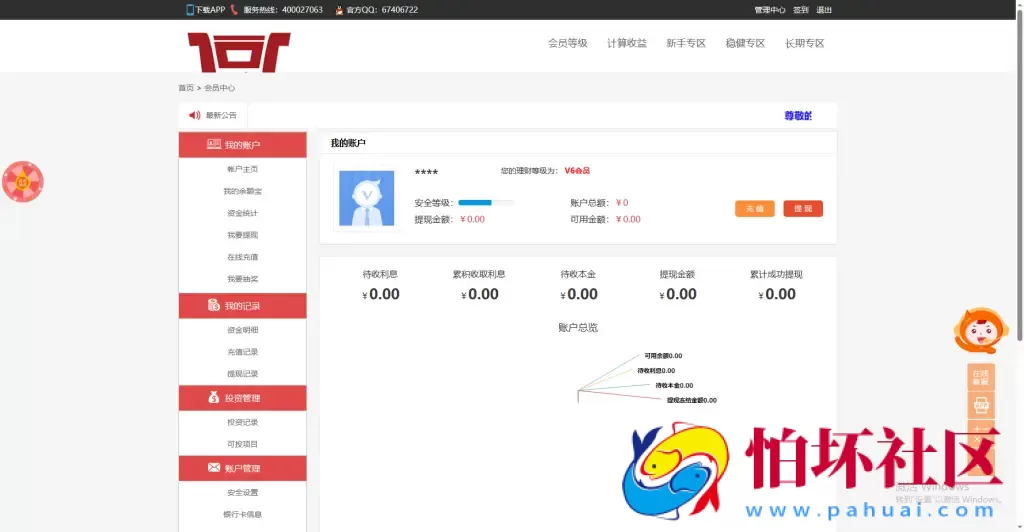
Task: Click the orange mascot customer service icon
Action: click(x=981, y=330)
